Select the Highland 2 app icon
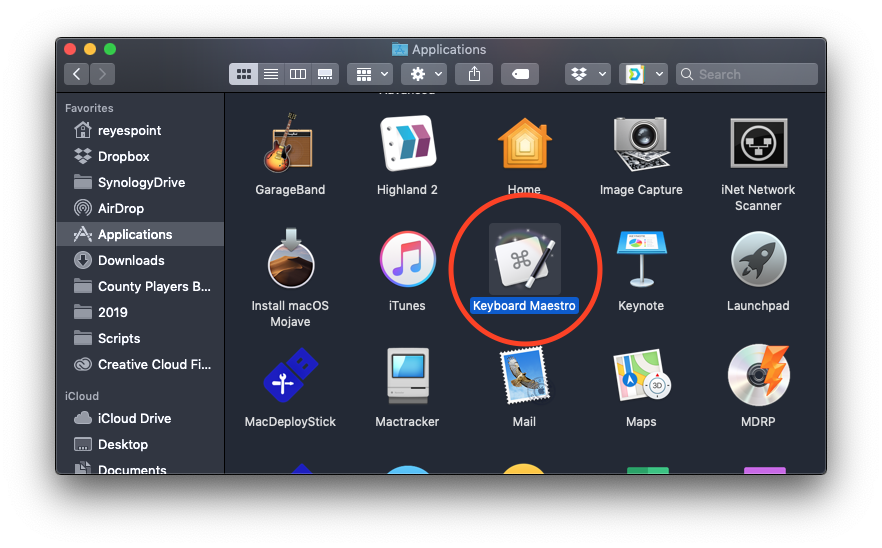 coord(407,143)
